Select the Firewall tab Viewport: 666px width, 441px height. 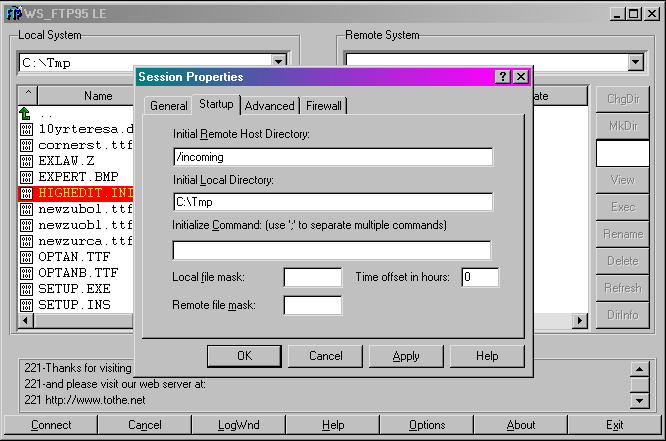click(x=324, y=106)
